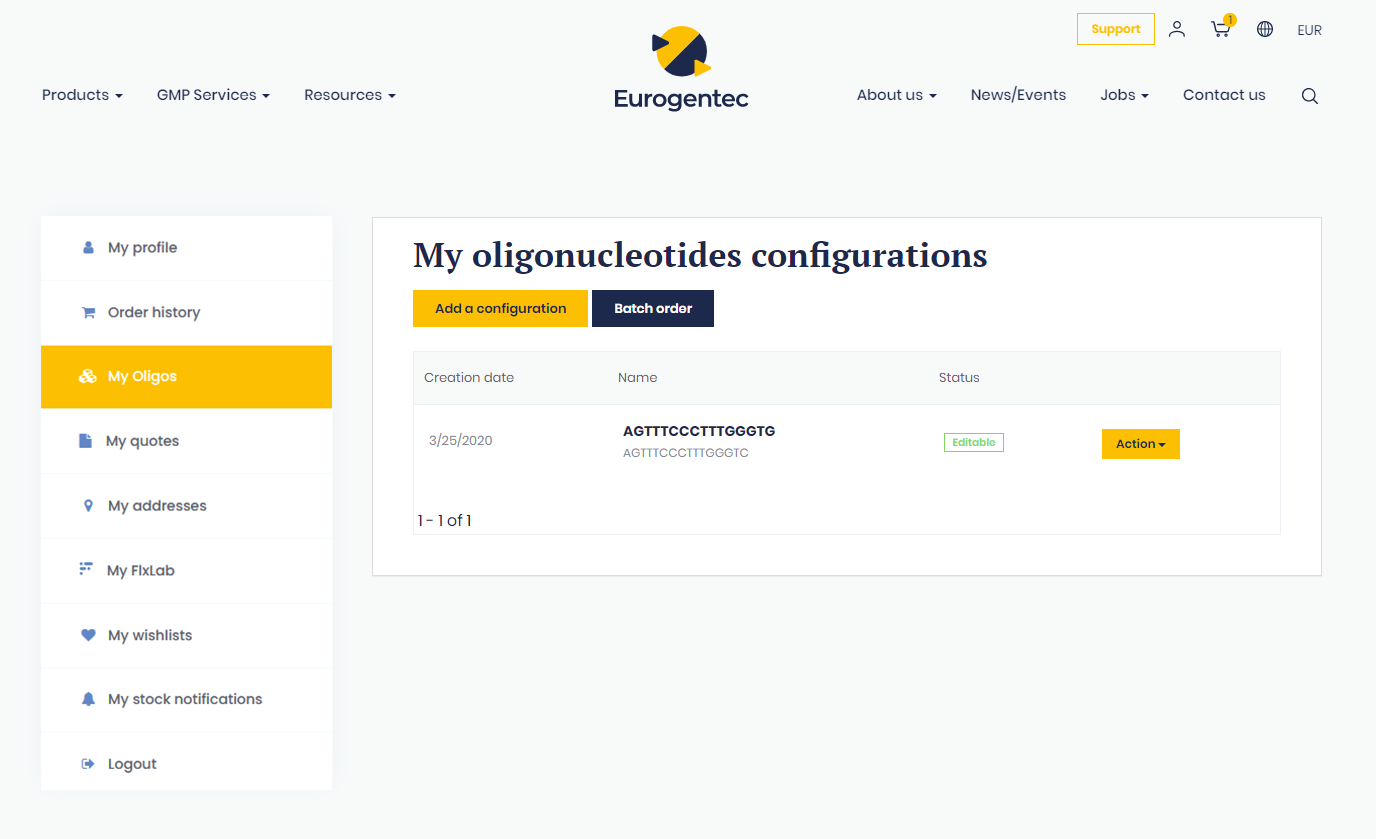
Task: Click the cart item count badge
Action: (1230, 20)
